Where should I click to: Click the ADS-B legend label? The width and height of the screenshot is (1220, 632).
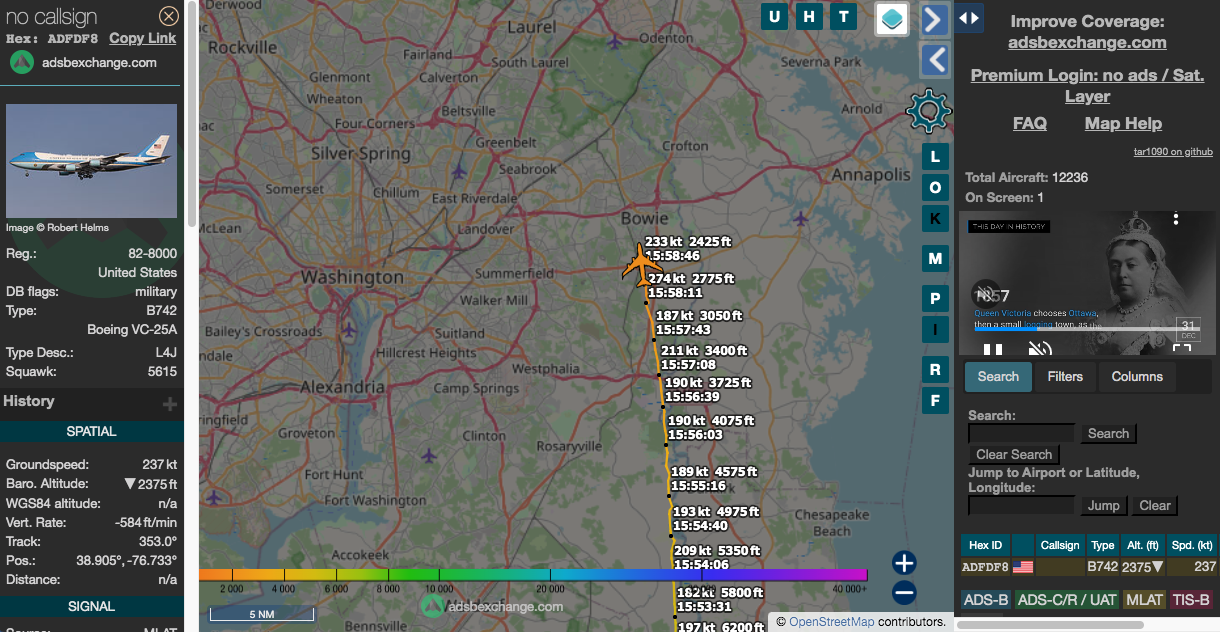(985, 600)
